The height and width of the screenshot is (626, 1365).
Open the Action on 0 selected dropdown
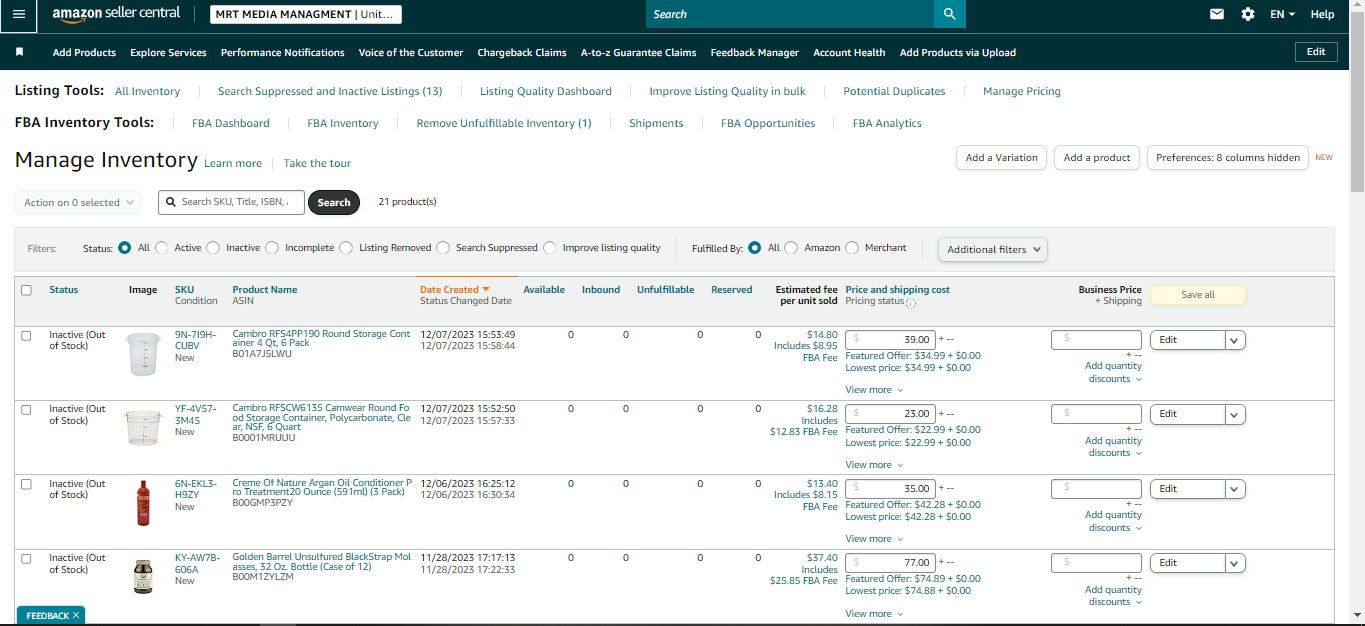(x=78, y=202)
